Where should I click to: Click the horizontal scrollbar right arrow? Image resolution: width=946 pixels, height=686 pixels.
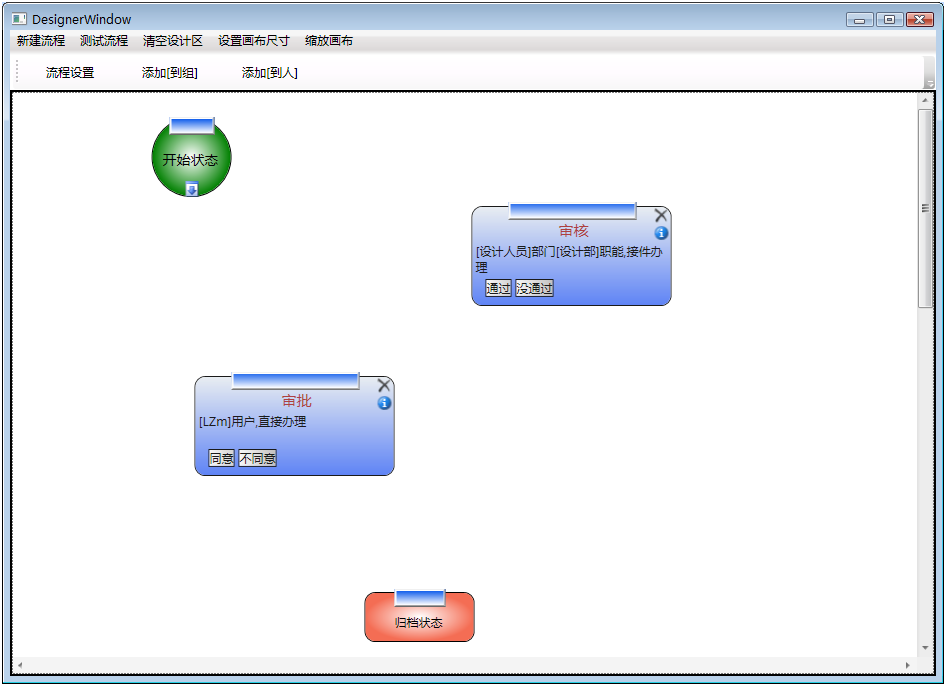click(x=907, y=665)
